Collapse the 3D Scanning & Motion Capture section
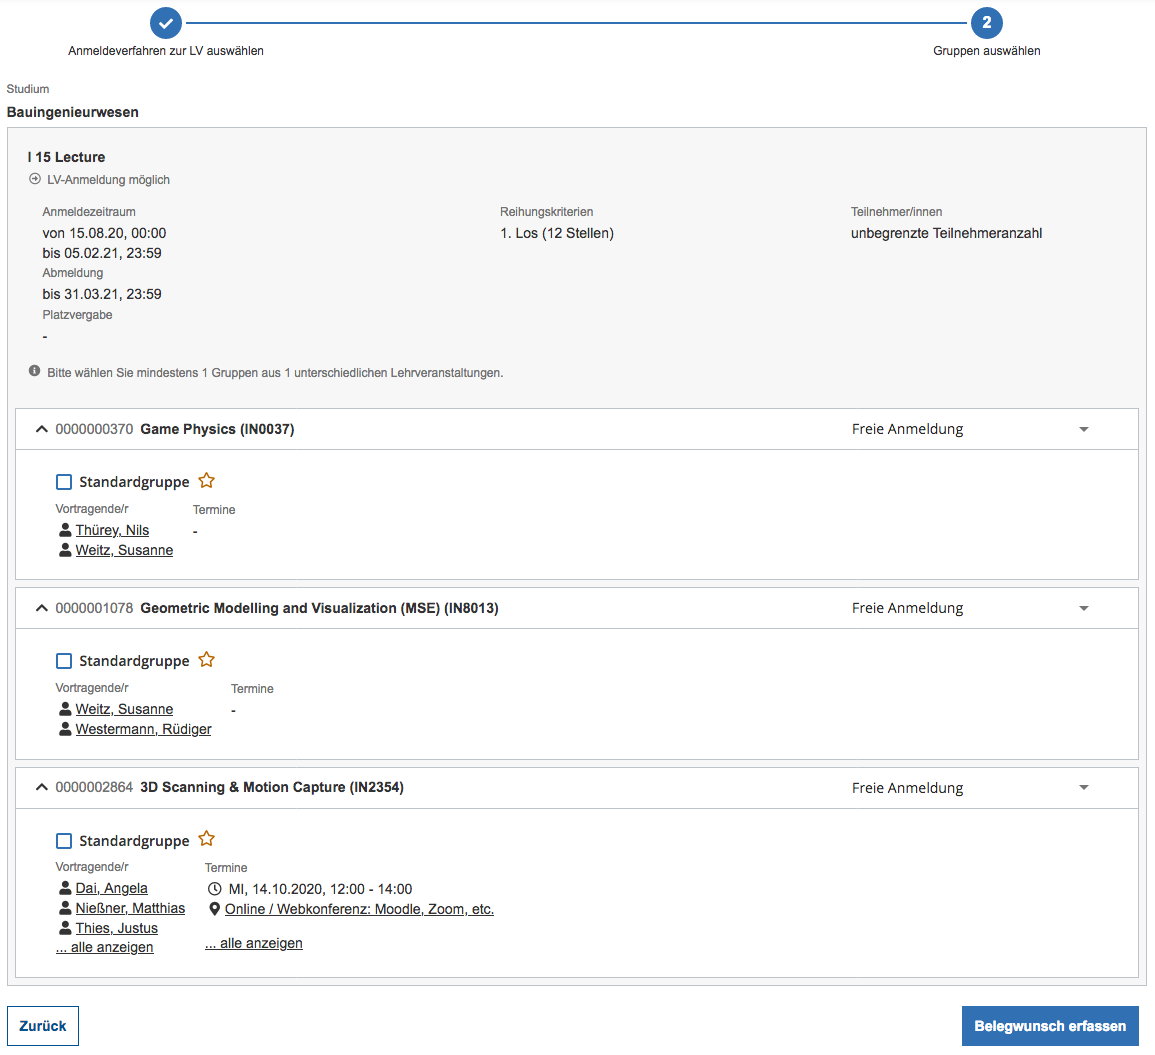The height and width of the screenshot is (1055, 1155). pyautogui.click(x=41, y=788)
